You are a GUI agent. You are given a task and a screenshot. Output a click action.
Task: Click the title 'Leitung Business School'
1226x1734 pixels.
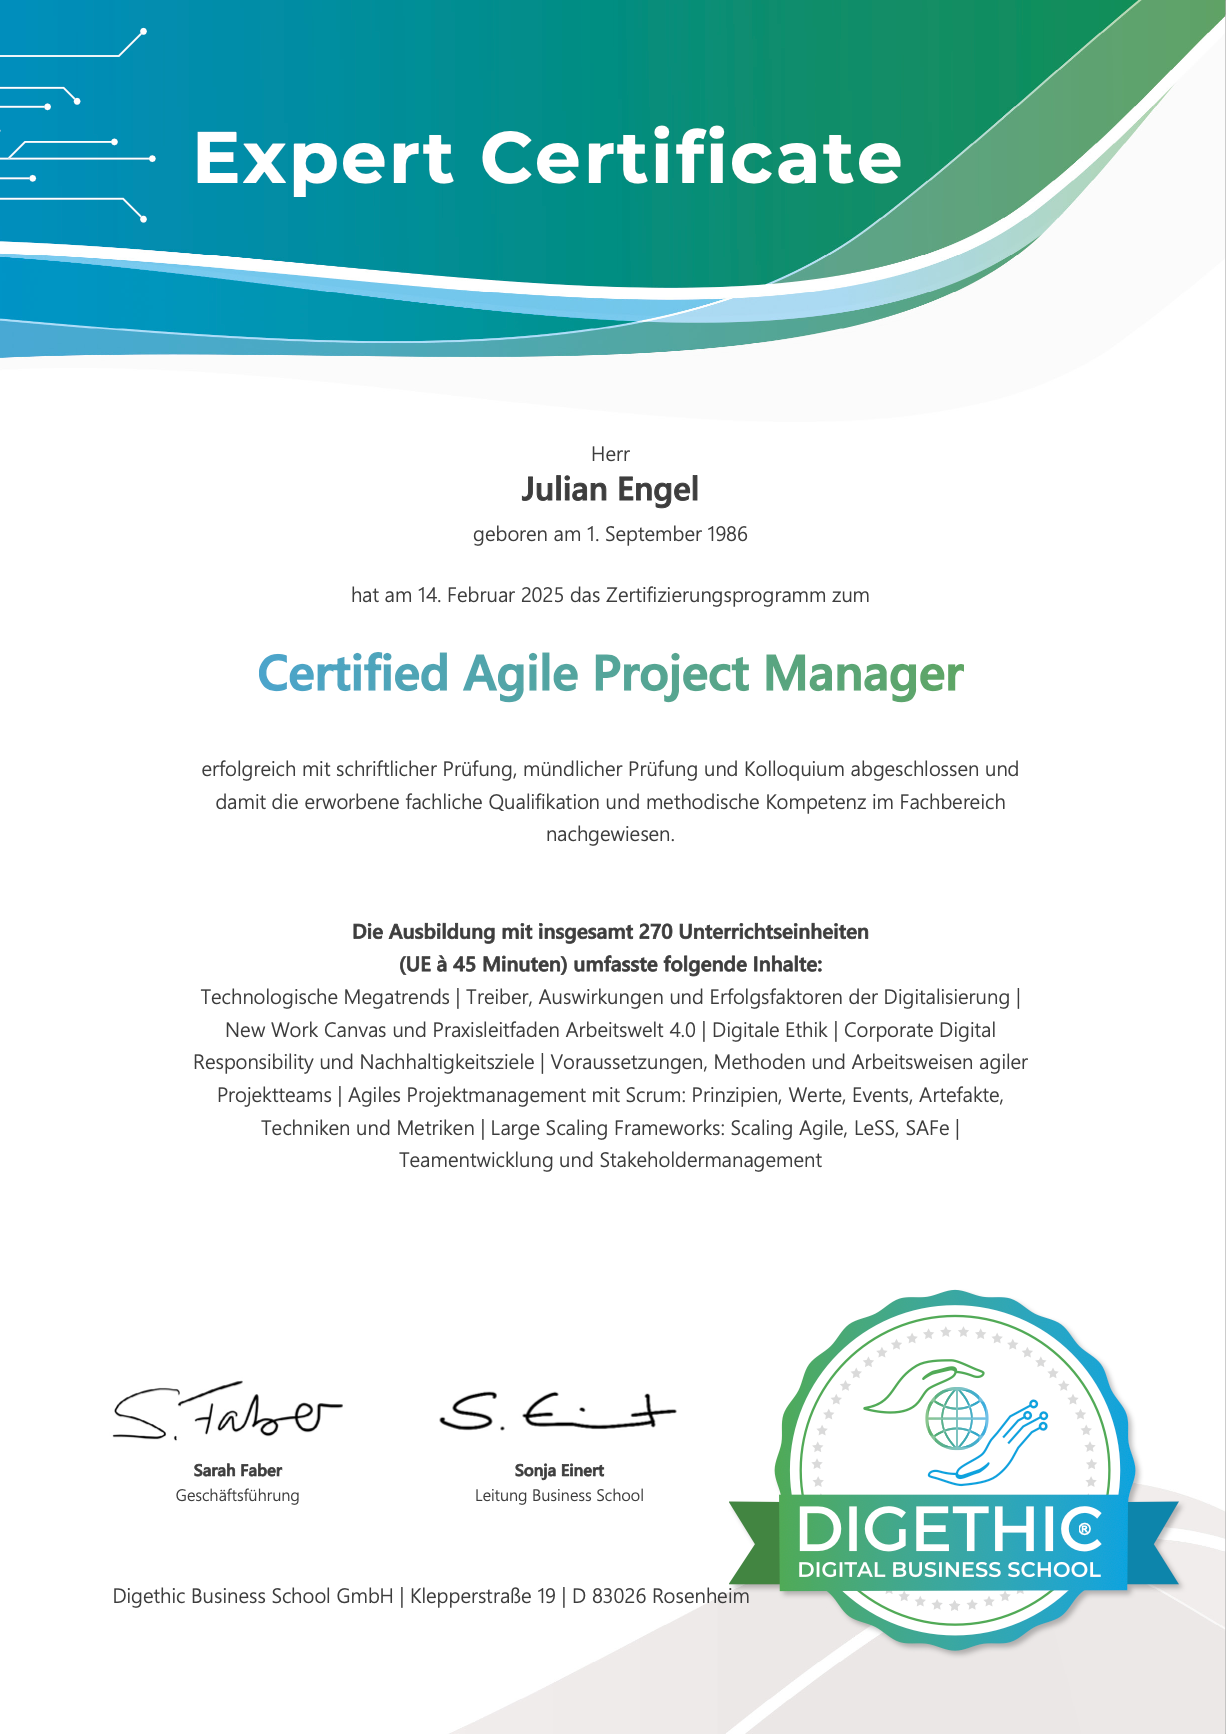click(x=559, y=1495)
